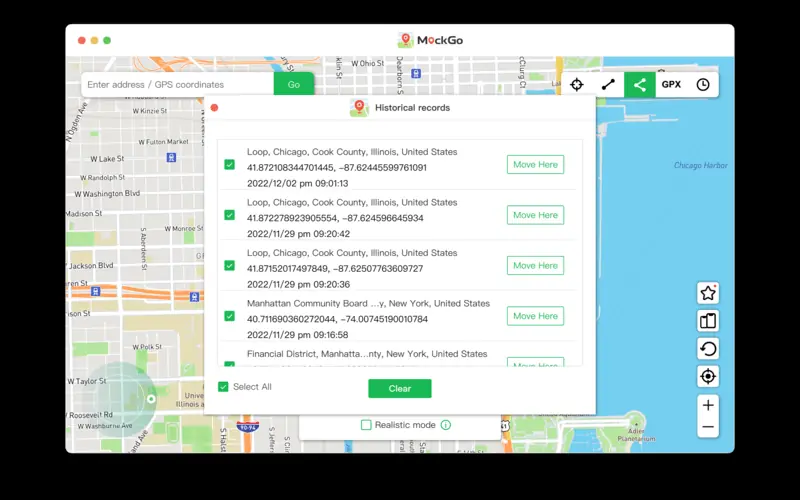Screen dimensions: 800x500
Task: Click the W Fulton Market street label
Action: pos(163,142)
